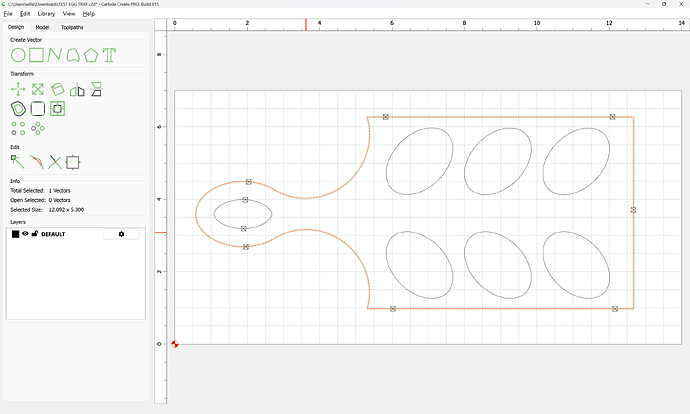690x414 pixels.
Task: Choose the Move transform tool
Action: pyautogui.click(x=18, y=89)
